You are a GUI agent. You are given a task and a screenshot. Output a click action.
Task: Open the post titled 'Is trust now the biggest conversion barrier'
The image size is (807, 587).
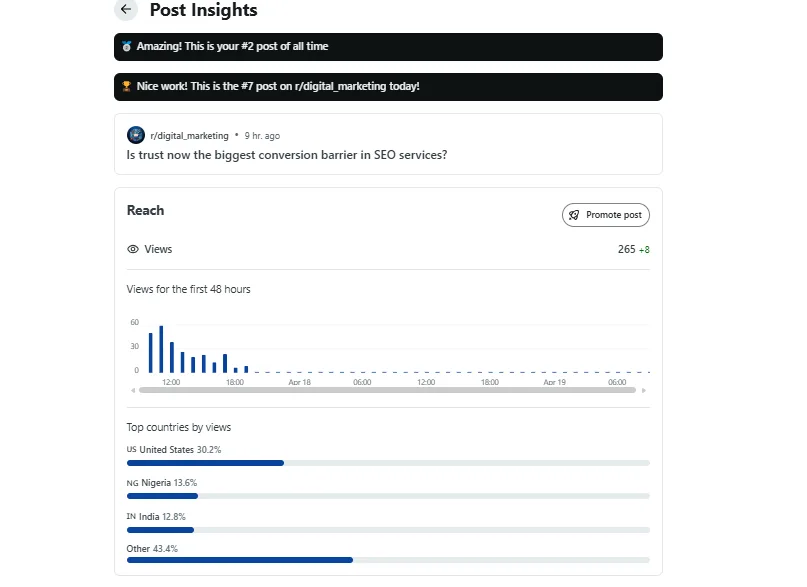pos(287,155)
